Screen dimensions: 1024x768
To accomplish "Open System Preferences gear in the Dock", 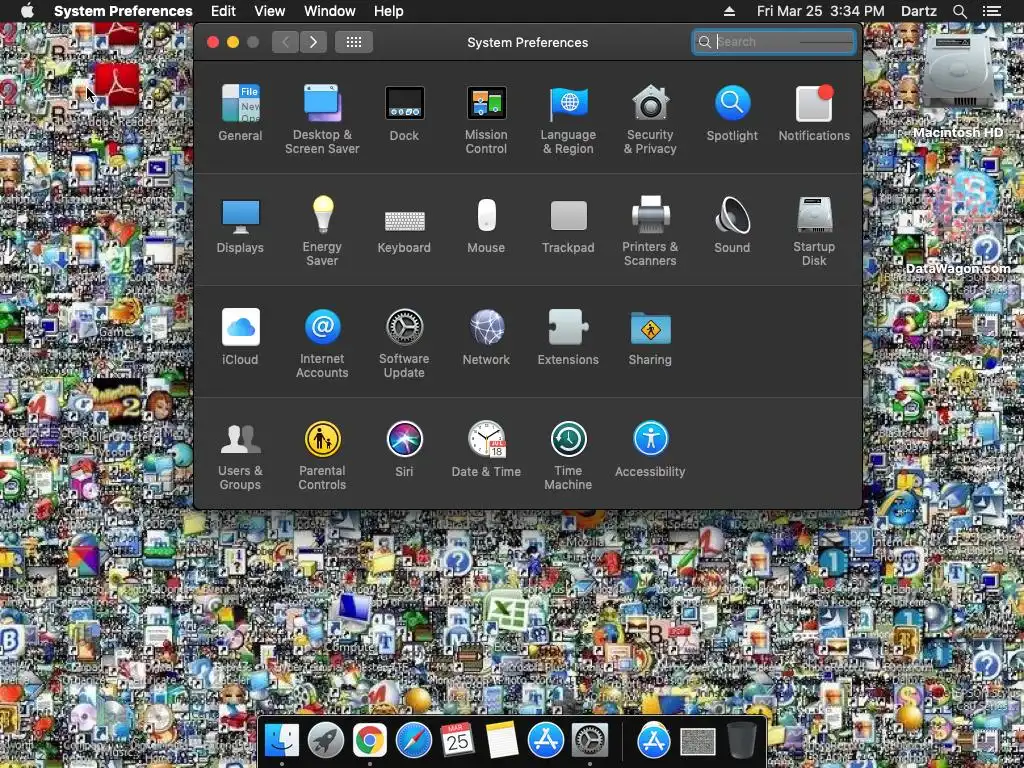I will pos(590,741).
